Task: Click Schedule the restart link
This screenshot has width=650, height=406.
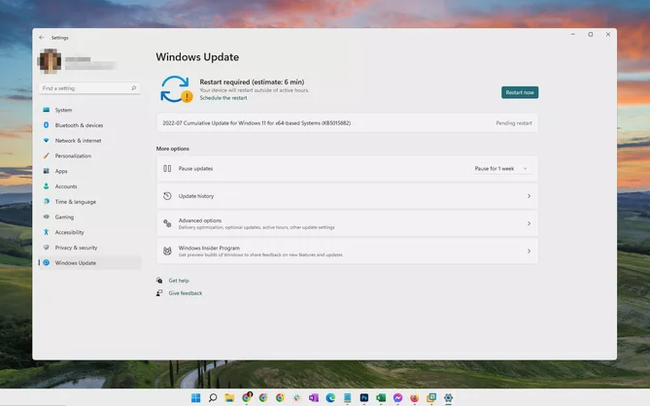Action: 224,98
